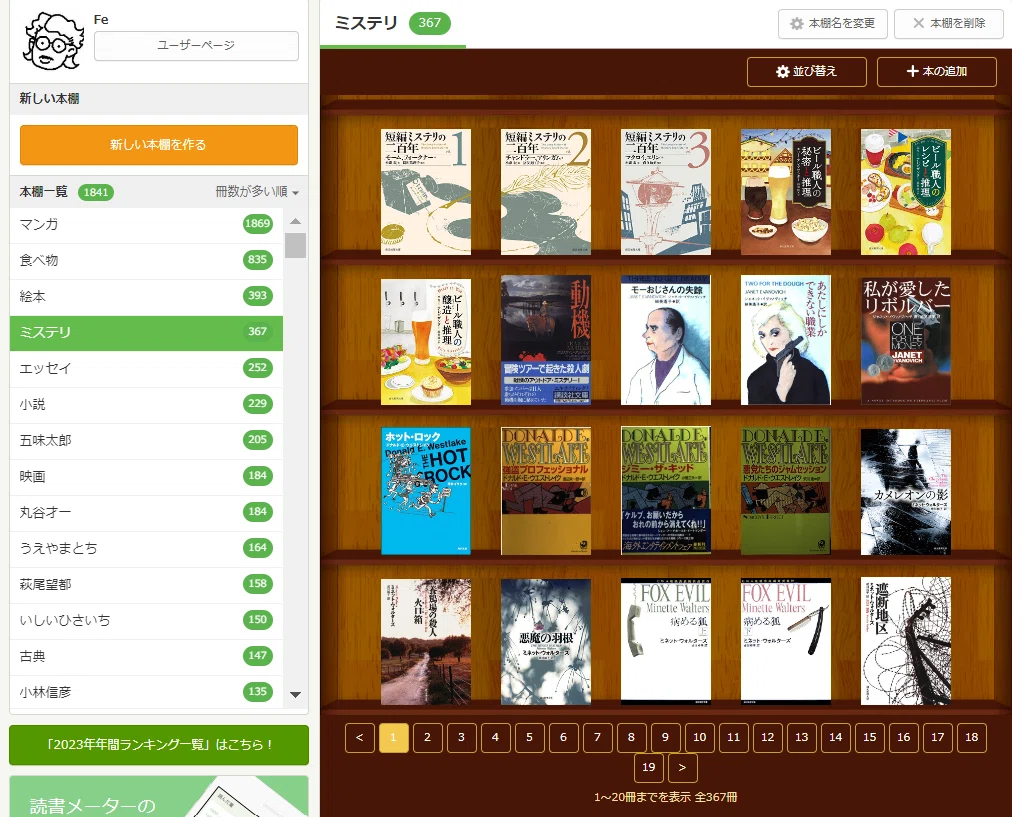Select the 絵本 bookshelf row
The image size is (1012, 817).
tap(147, 297)
